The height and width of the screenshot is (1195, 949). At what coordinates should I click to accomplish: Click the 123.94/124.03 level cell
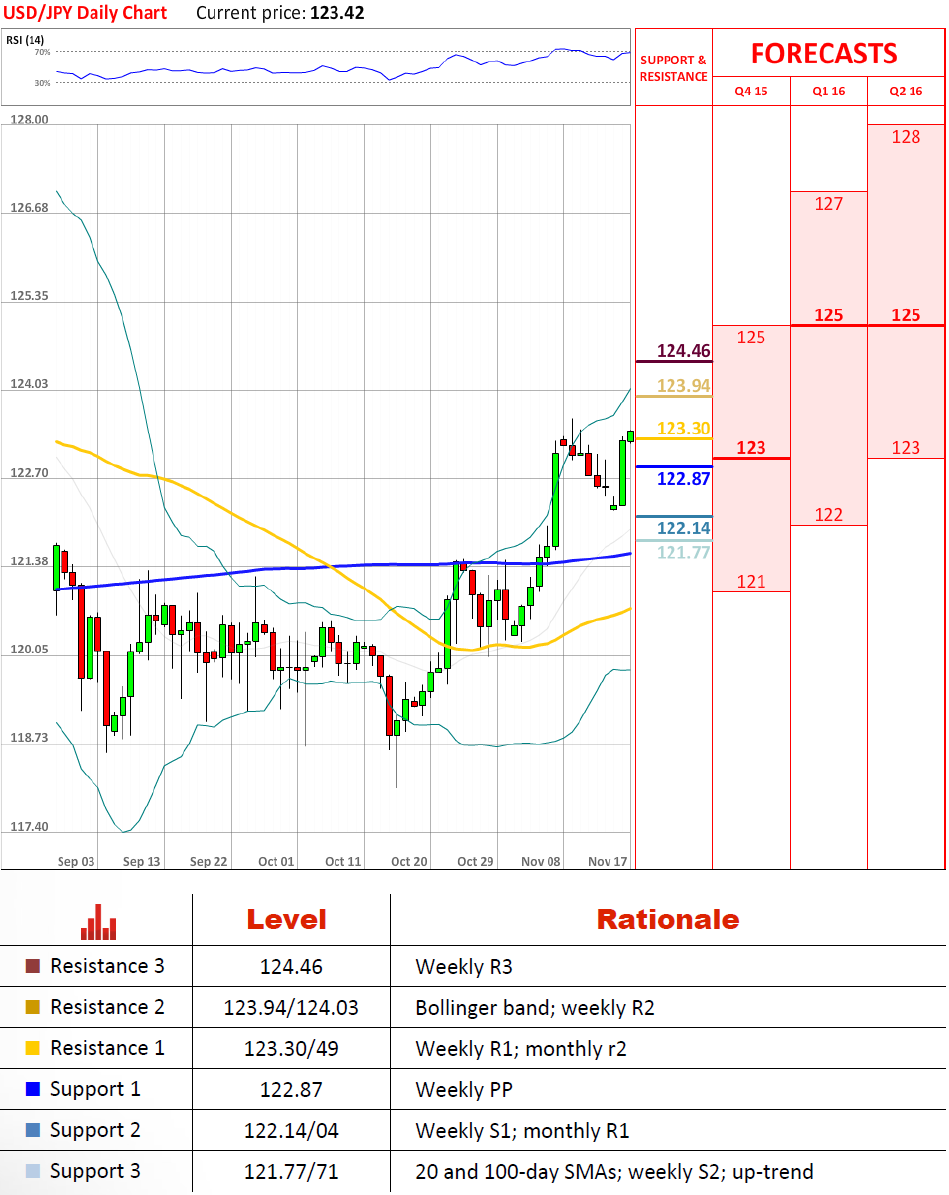(291, 1008)
